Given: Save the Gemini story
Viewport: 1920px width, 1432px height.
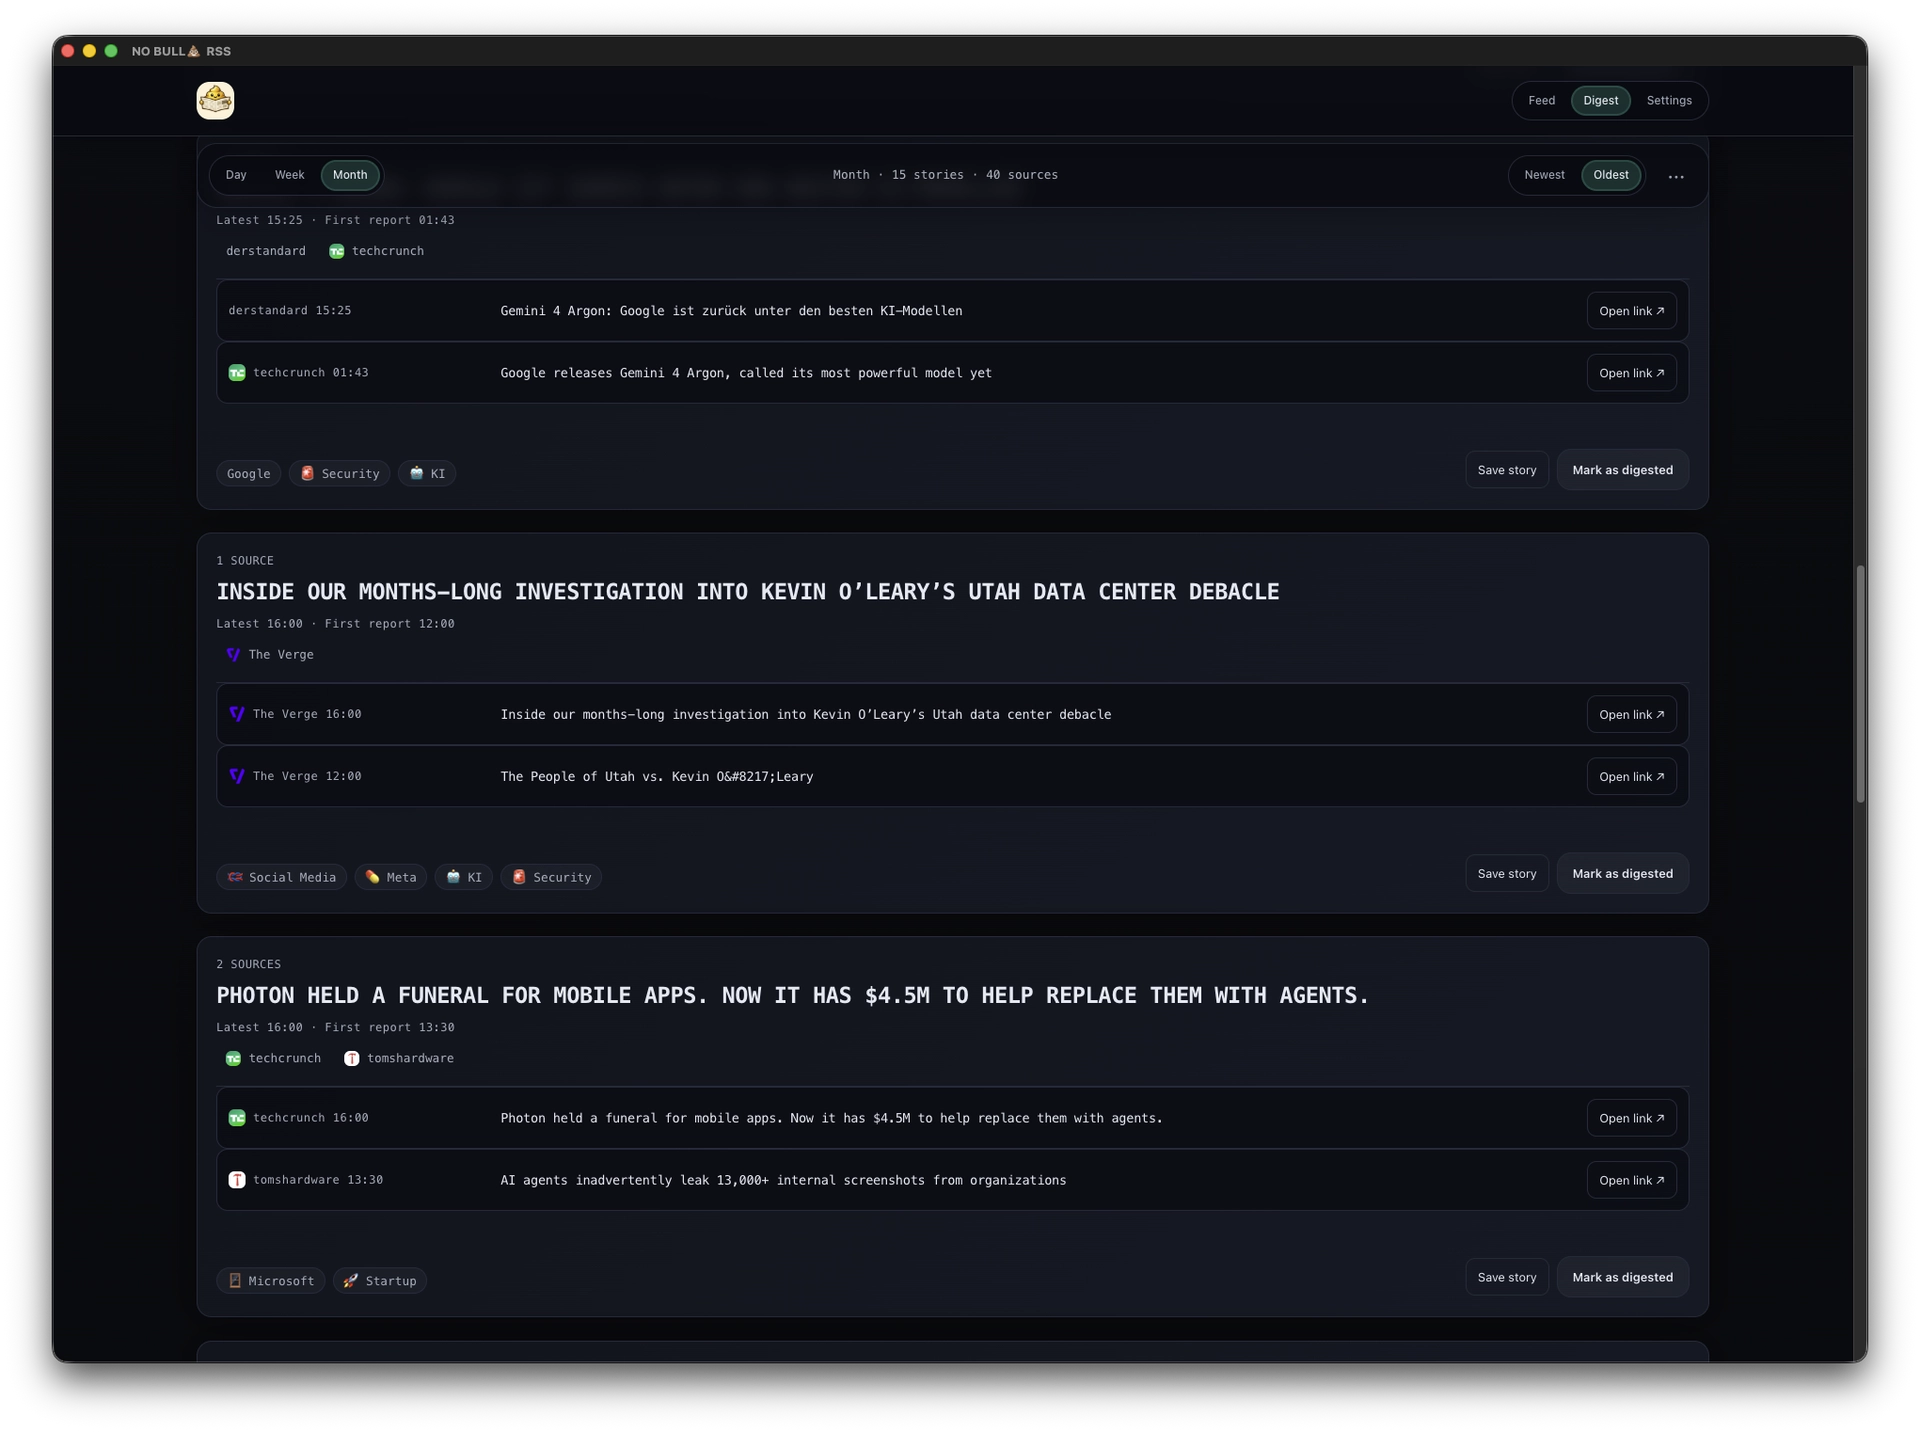Looking at the screenshot, I should [1506, 470].
